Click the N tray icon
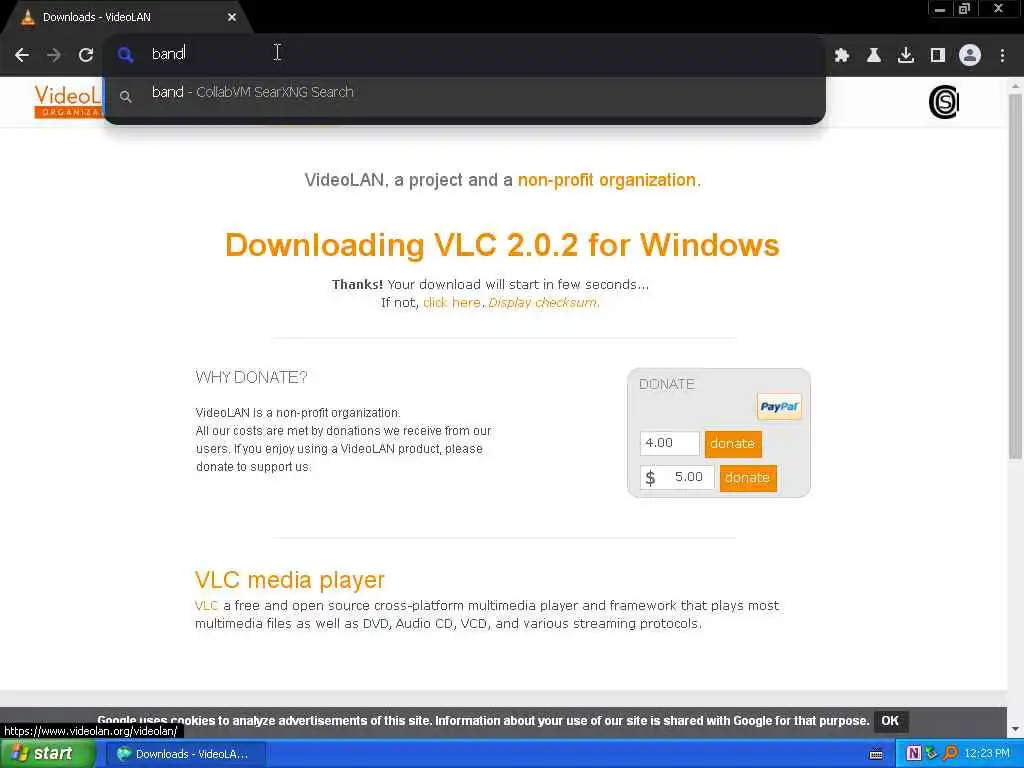1024x768 pixels. point(914,754)
